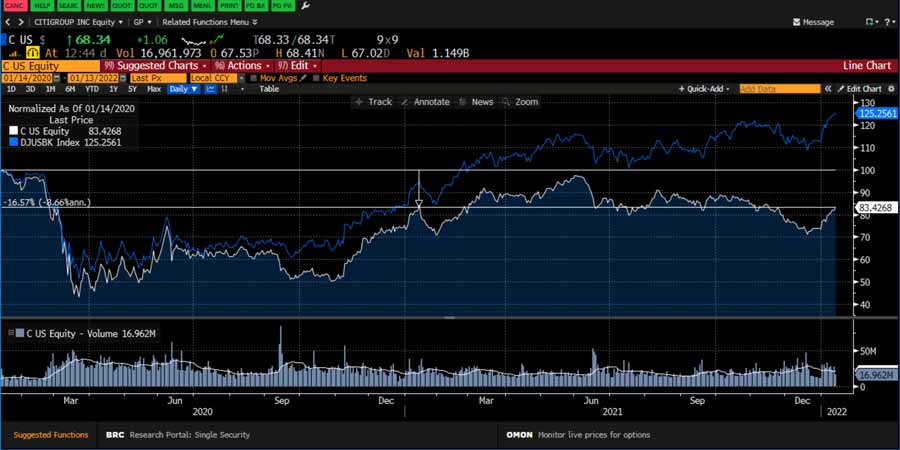Click the Message envelope icon
900x450 pixels.
click(797, 22)
